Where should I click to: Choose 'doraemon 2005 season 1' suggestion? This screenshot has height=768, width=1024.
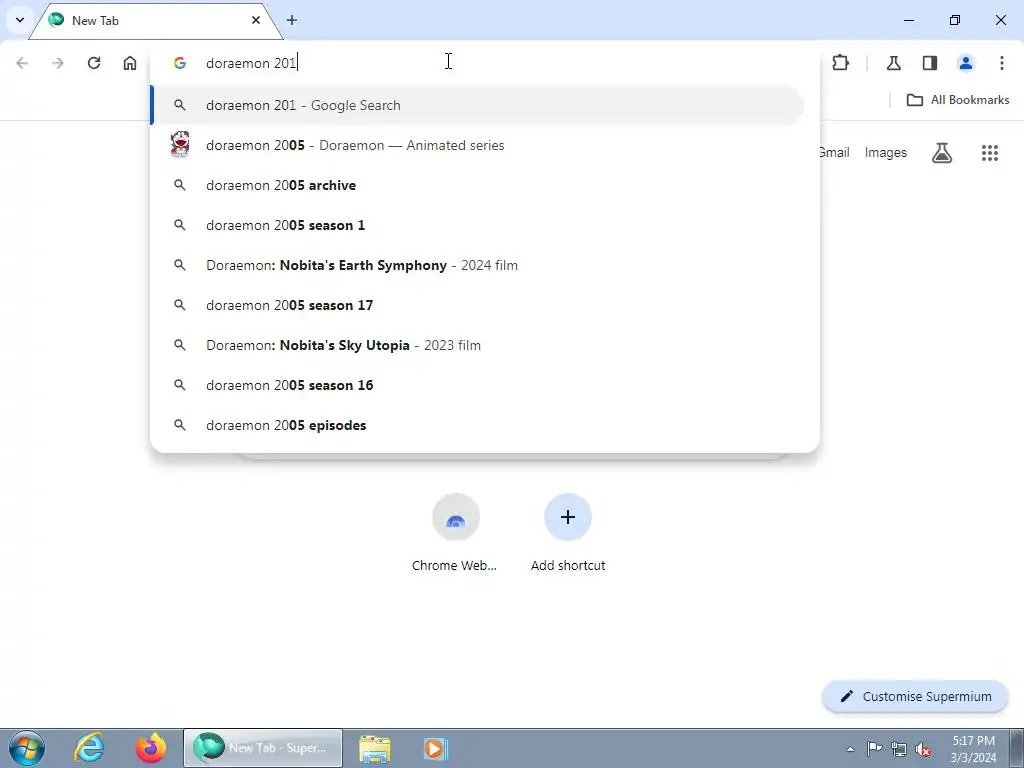click(477, 225)
